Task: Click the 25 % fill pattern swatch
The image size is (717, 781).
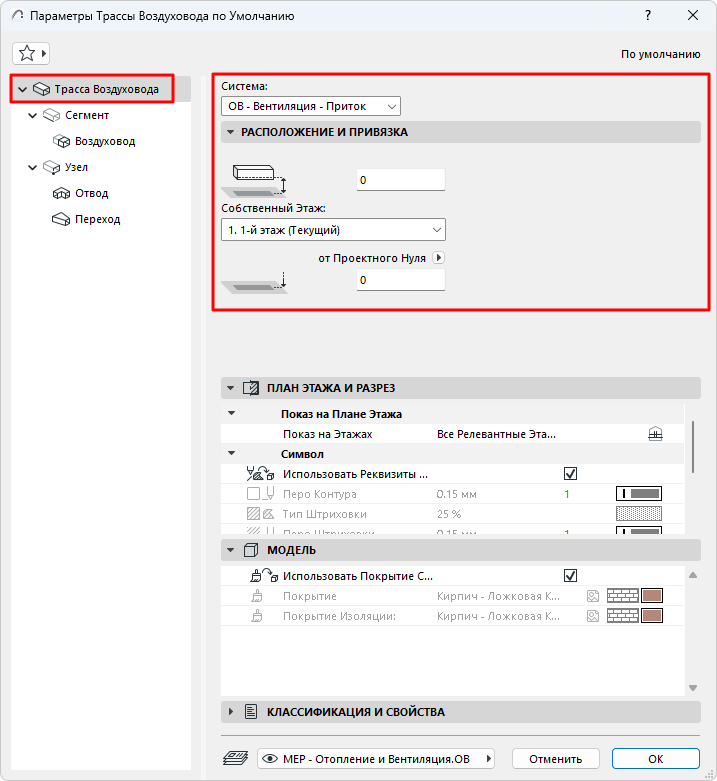Action: click(x=639, y=514)
